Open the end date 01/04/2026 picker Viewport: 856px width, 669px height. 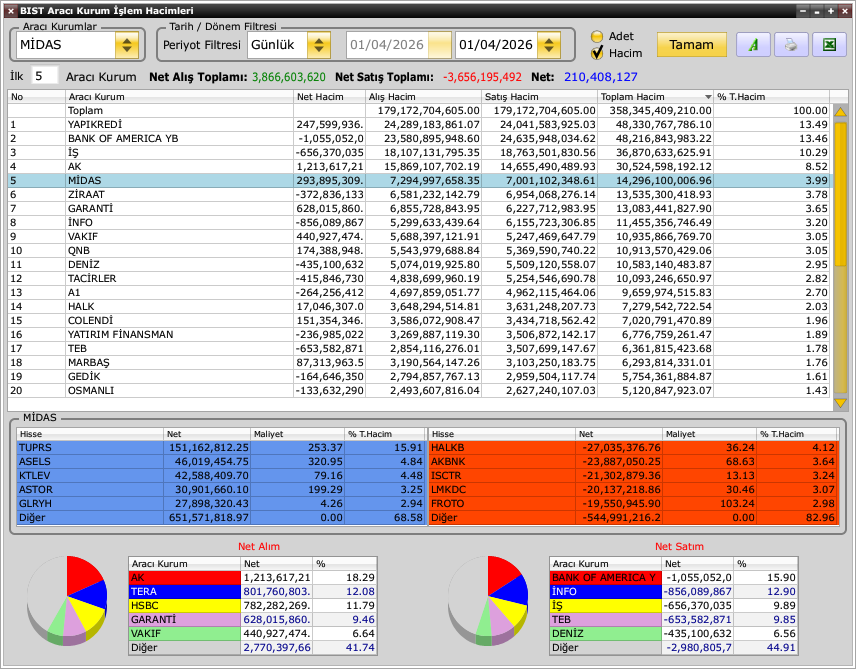pos(549,45)
